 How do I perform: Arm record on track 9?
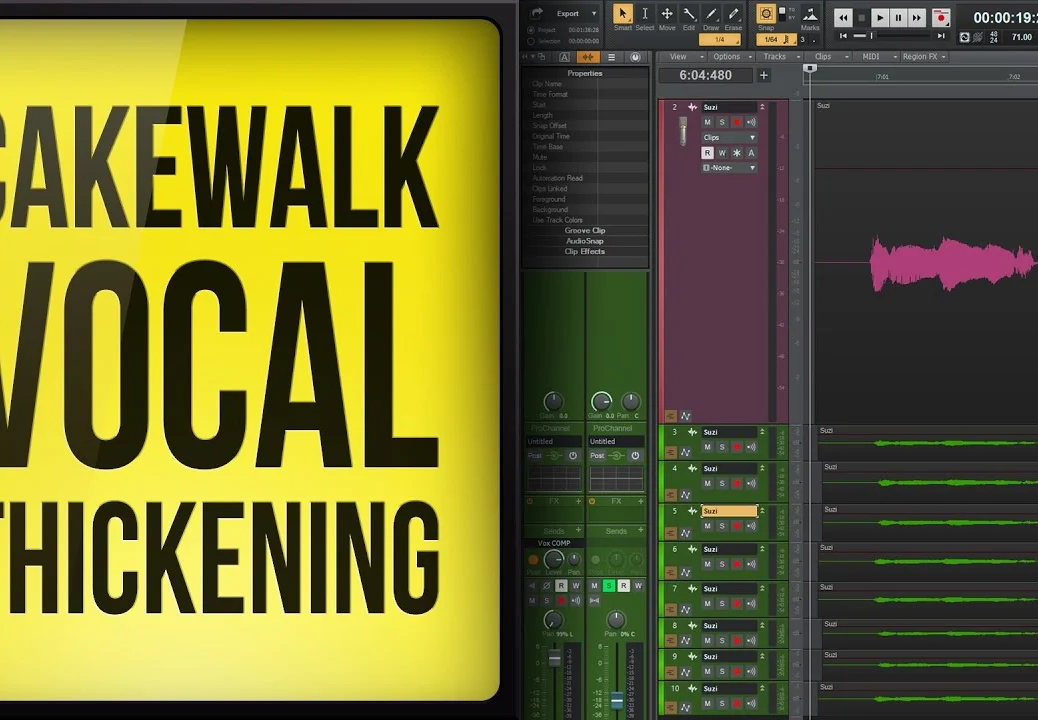[736, 672]
